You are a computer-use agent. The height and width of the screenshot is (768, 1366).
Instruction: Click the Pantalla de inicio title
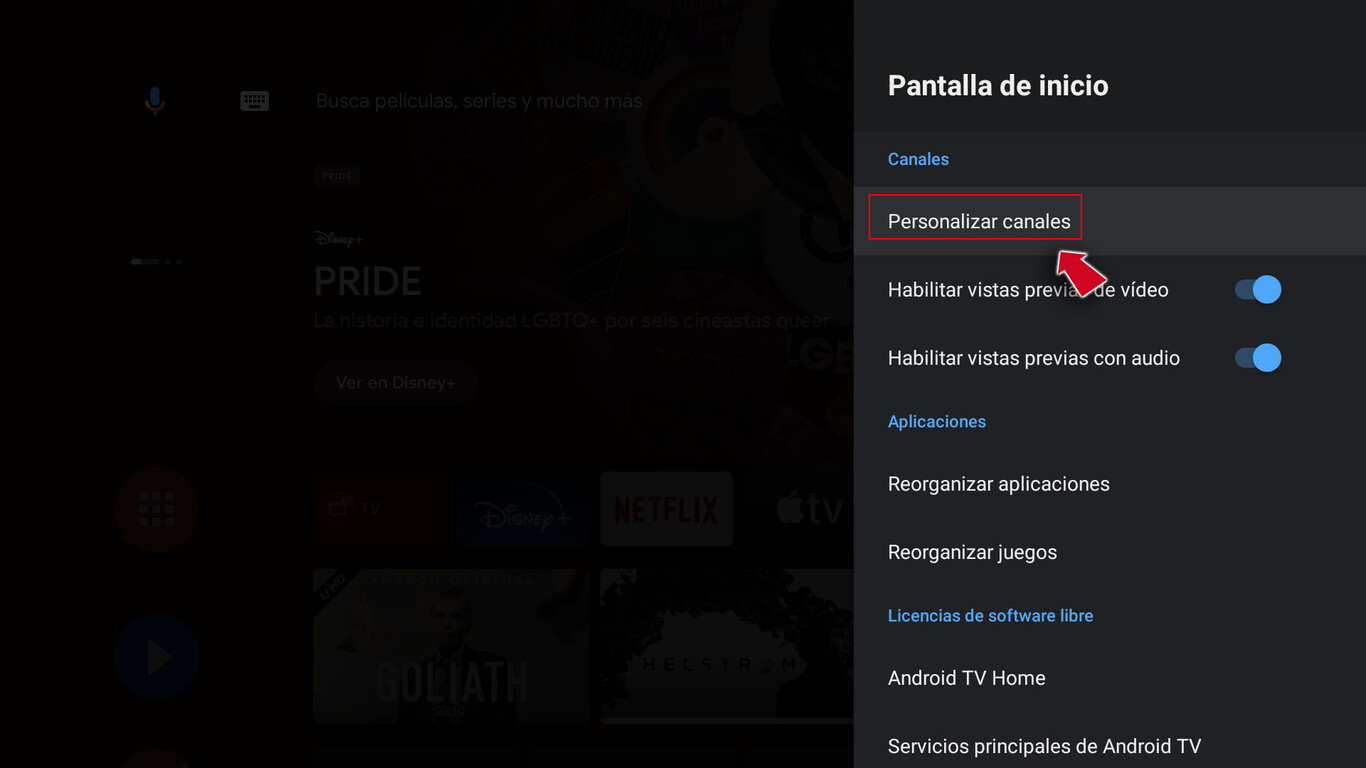click(998, 85)
